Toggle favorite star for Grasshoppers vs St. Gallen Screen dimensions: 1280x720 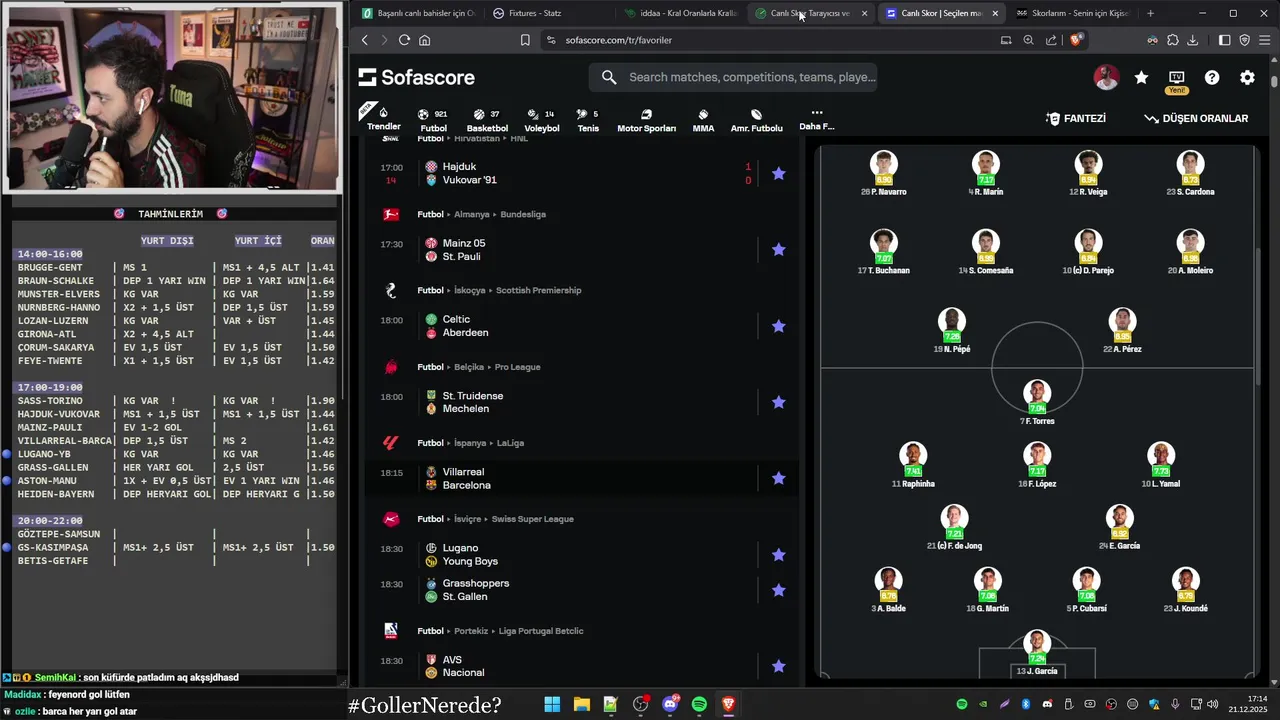(x=779, y=590)
